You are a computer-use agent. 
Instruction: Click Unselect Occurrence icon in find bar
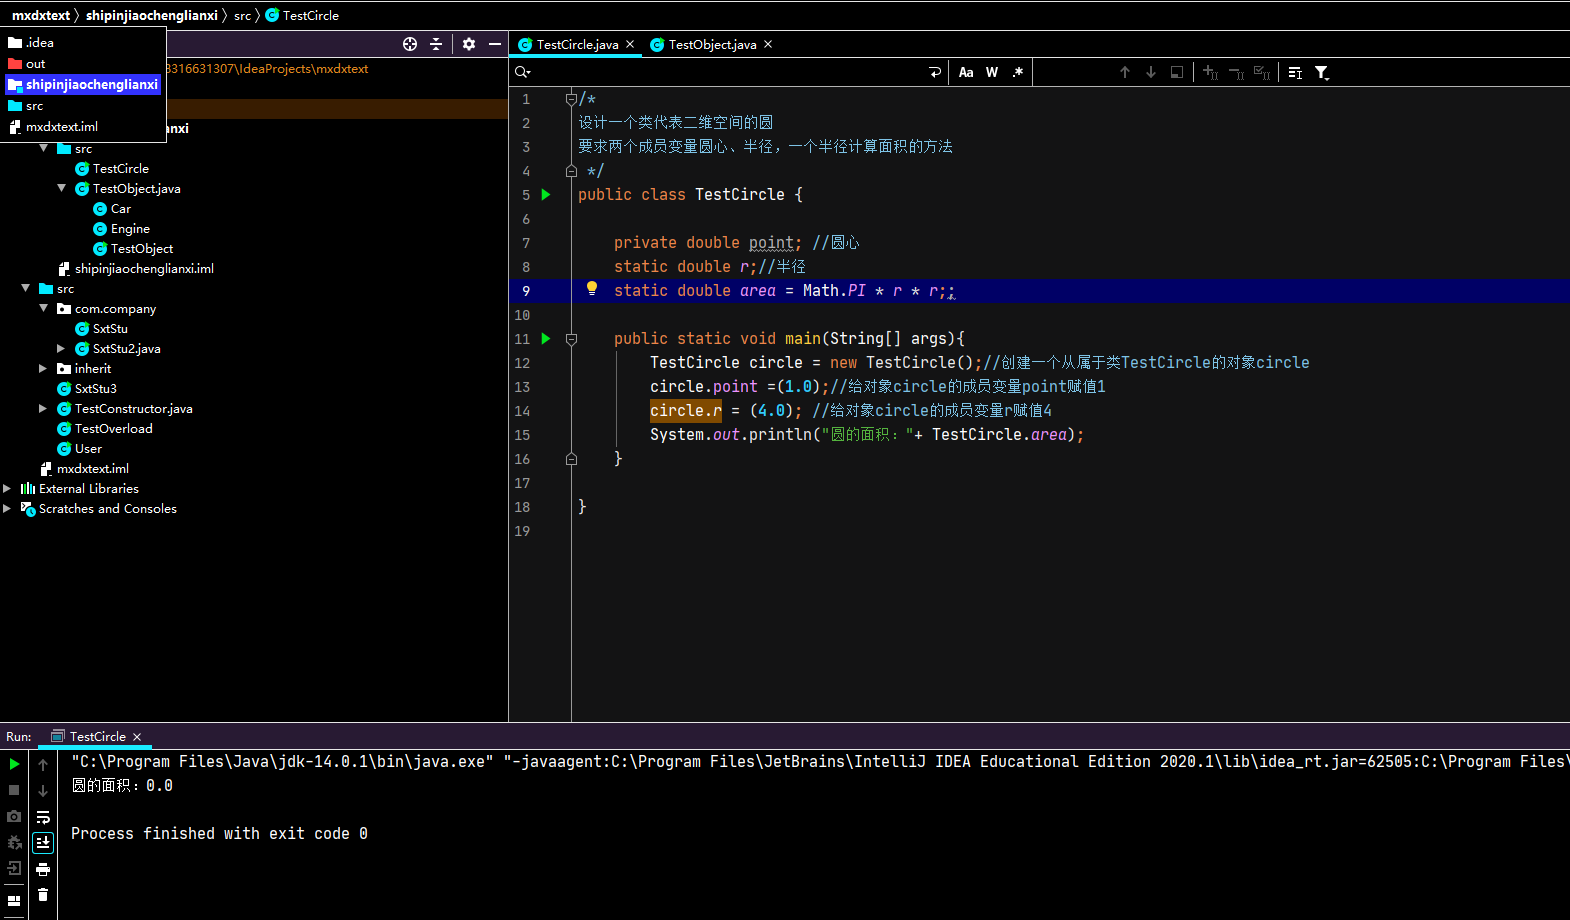pyautogui.click(x=1236, y=72)
